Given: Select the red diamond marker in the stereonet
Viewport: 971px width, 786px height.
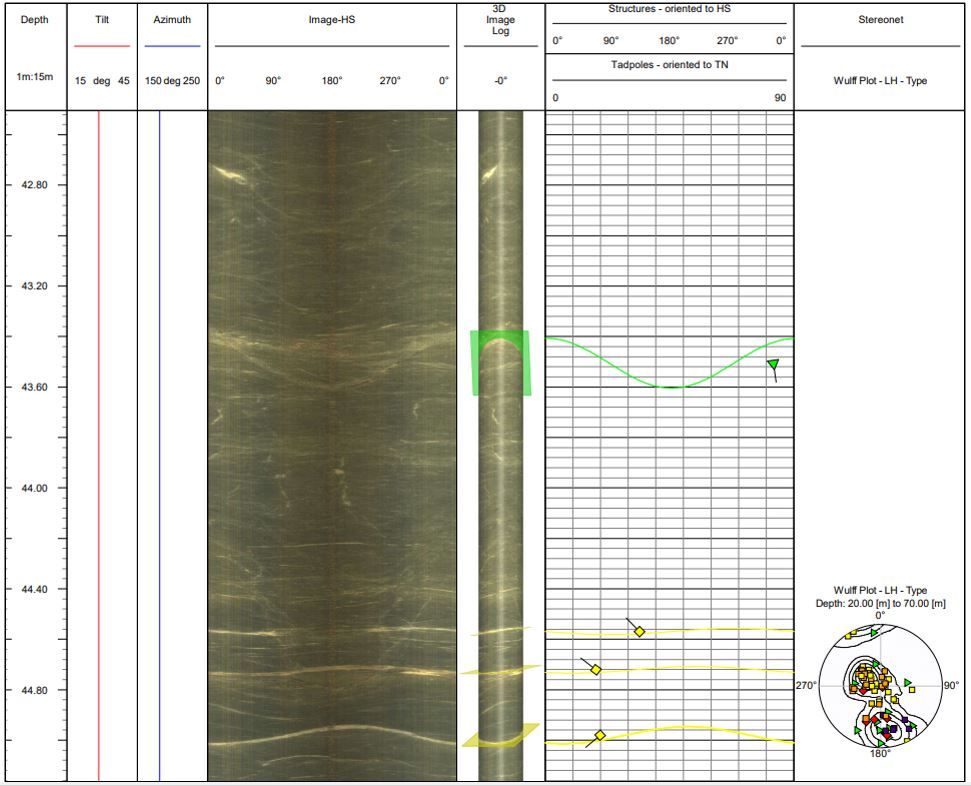Looking at the screenshot, I should tap(863, 692).
